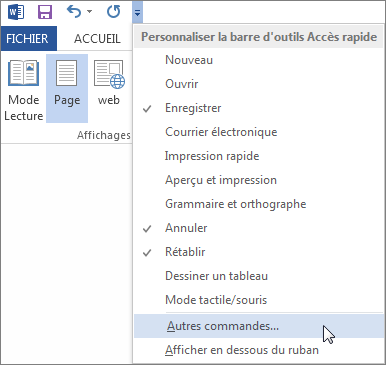This screenshot has height=365, width=386.
Task: Enable Aperçu et impression option
Action: (x=258, y=180)
